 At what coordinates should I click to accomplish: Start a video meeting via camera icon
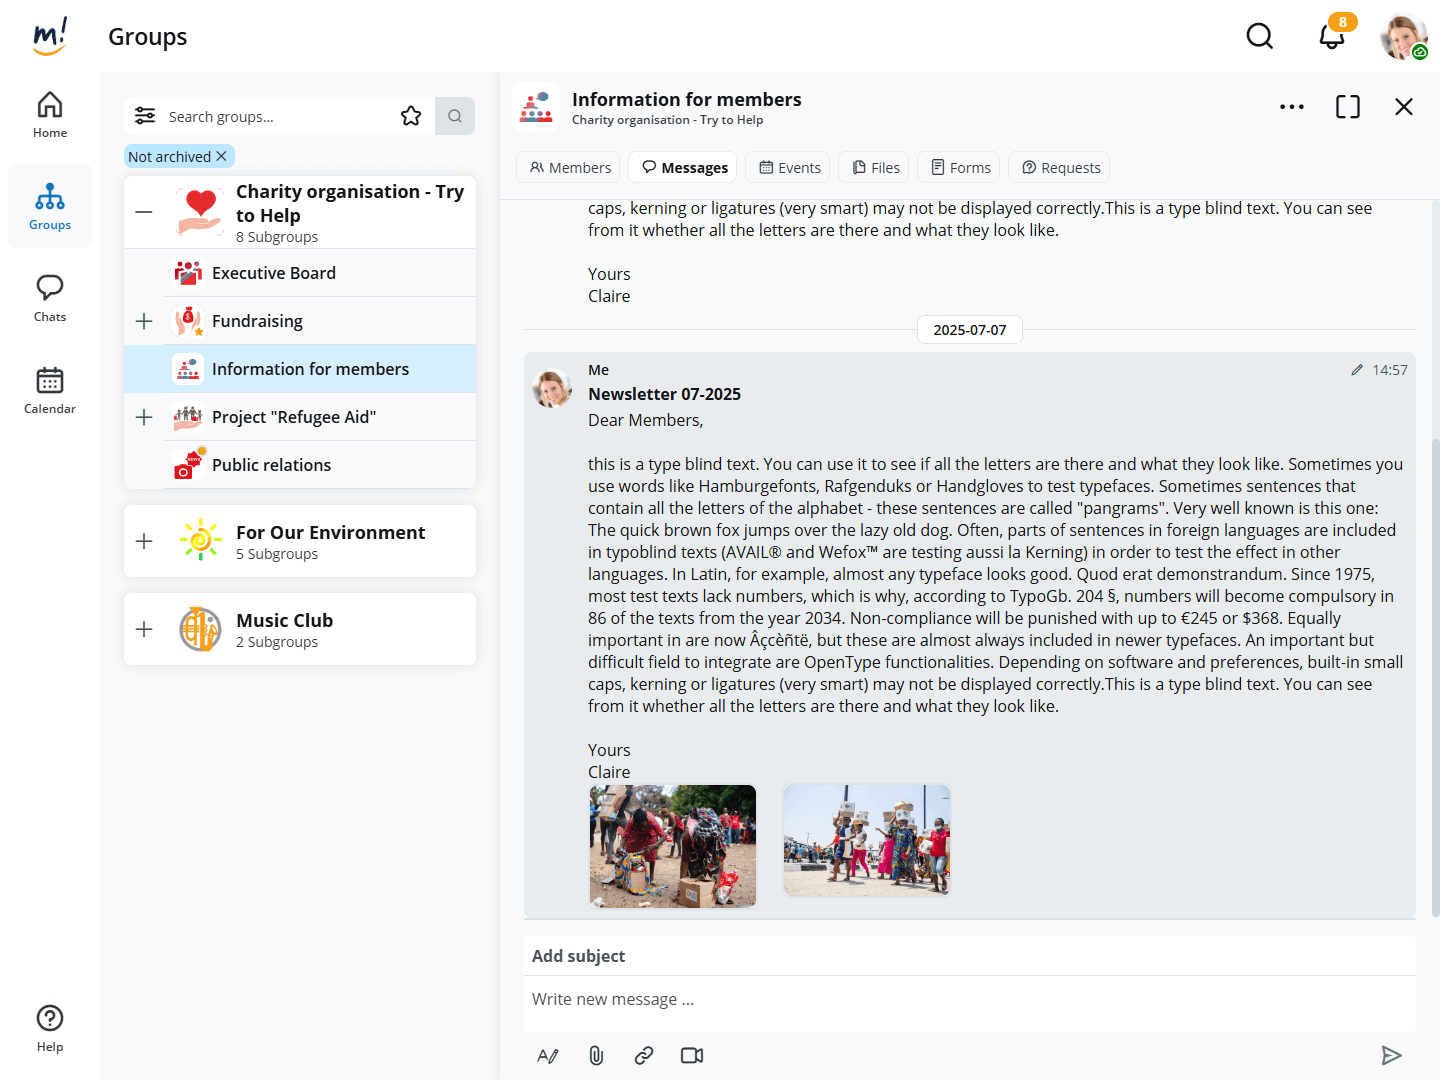(692, 1055)
